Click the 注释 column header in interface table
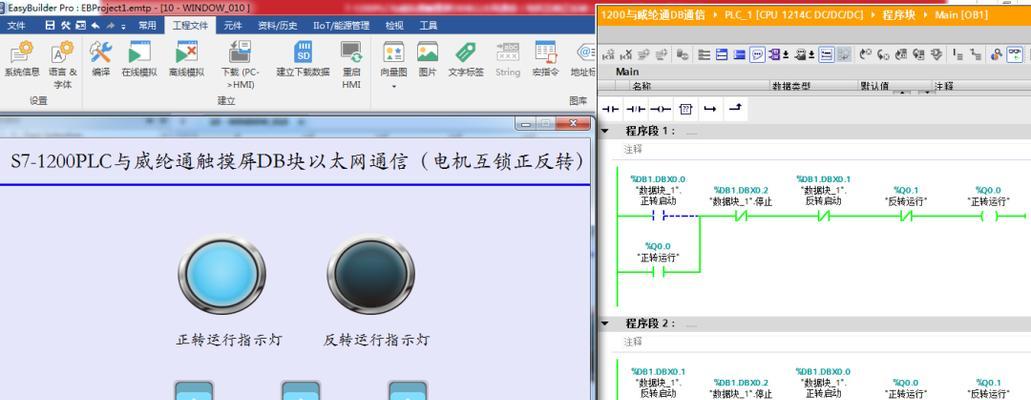Image resolution: width=1031 pixels, height=400 pixels. click(x=981, y=86)
